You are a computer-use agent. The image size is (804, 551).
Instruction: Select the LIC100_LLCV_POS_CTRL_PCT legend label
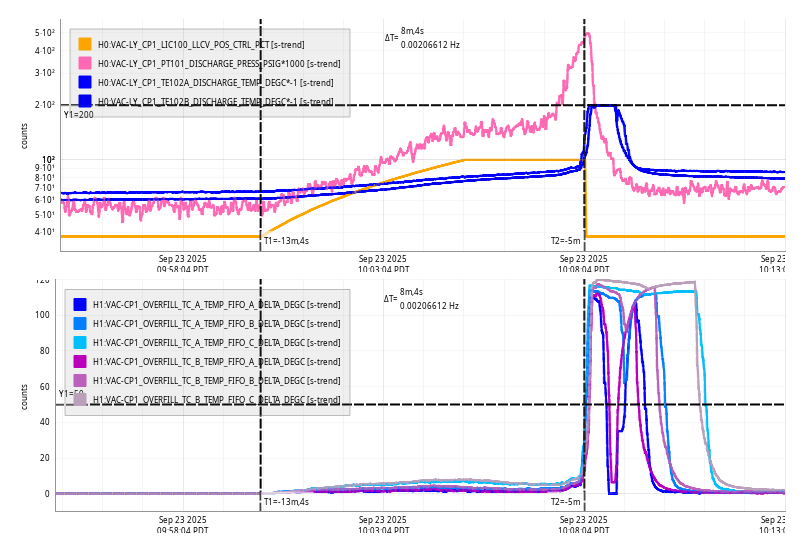tap(200, 44)
